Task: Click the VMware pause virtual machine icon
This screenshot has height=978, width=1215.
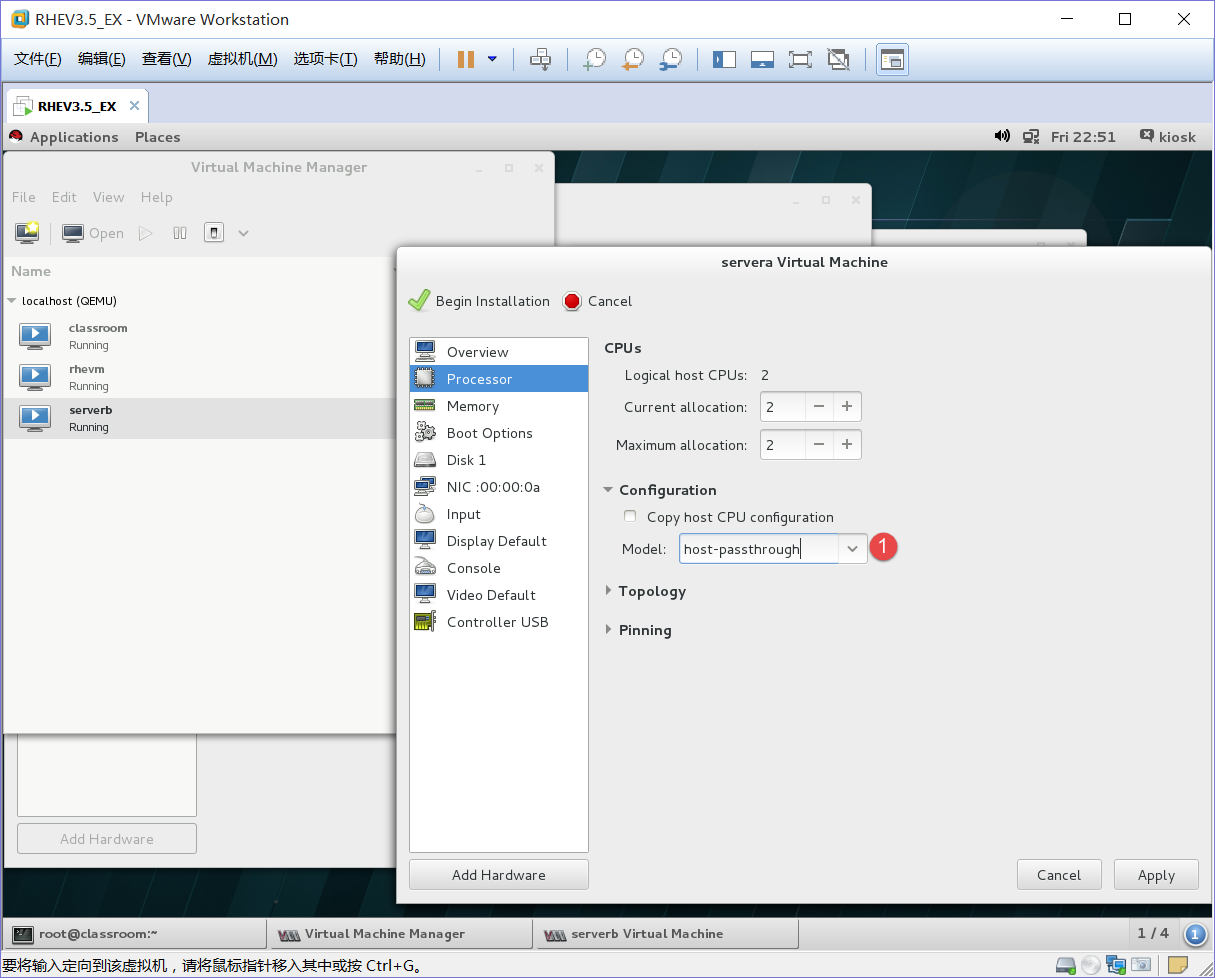Action: click(x=466, y=59)
